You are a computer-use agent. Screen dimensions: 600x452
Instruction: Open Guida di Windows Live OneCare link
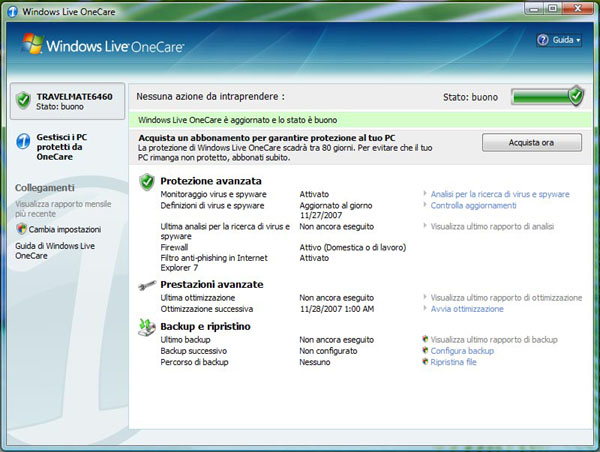(x=55, y=251)
